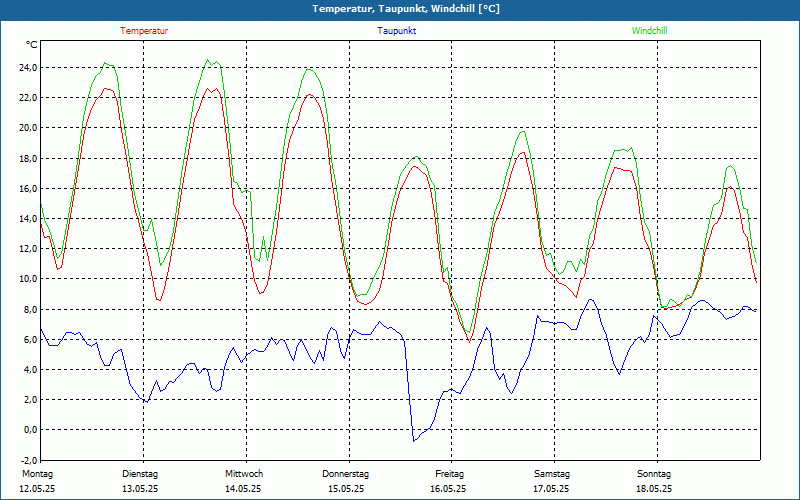800x500 pixels.
Task: Click the 22,0 y-axis value
Action: click(28, 97)
